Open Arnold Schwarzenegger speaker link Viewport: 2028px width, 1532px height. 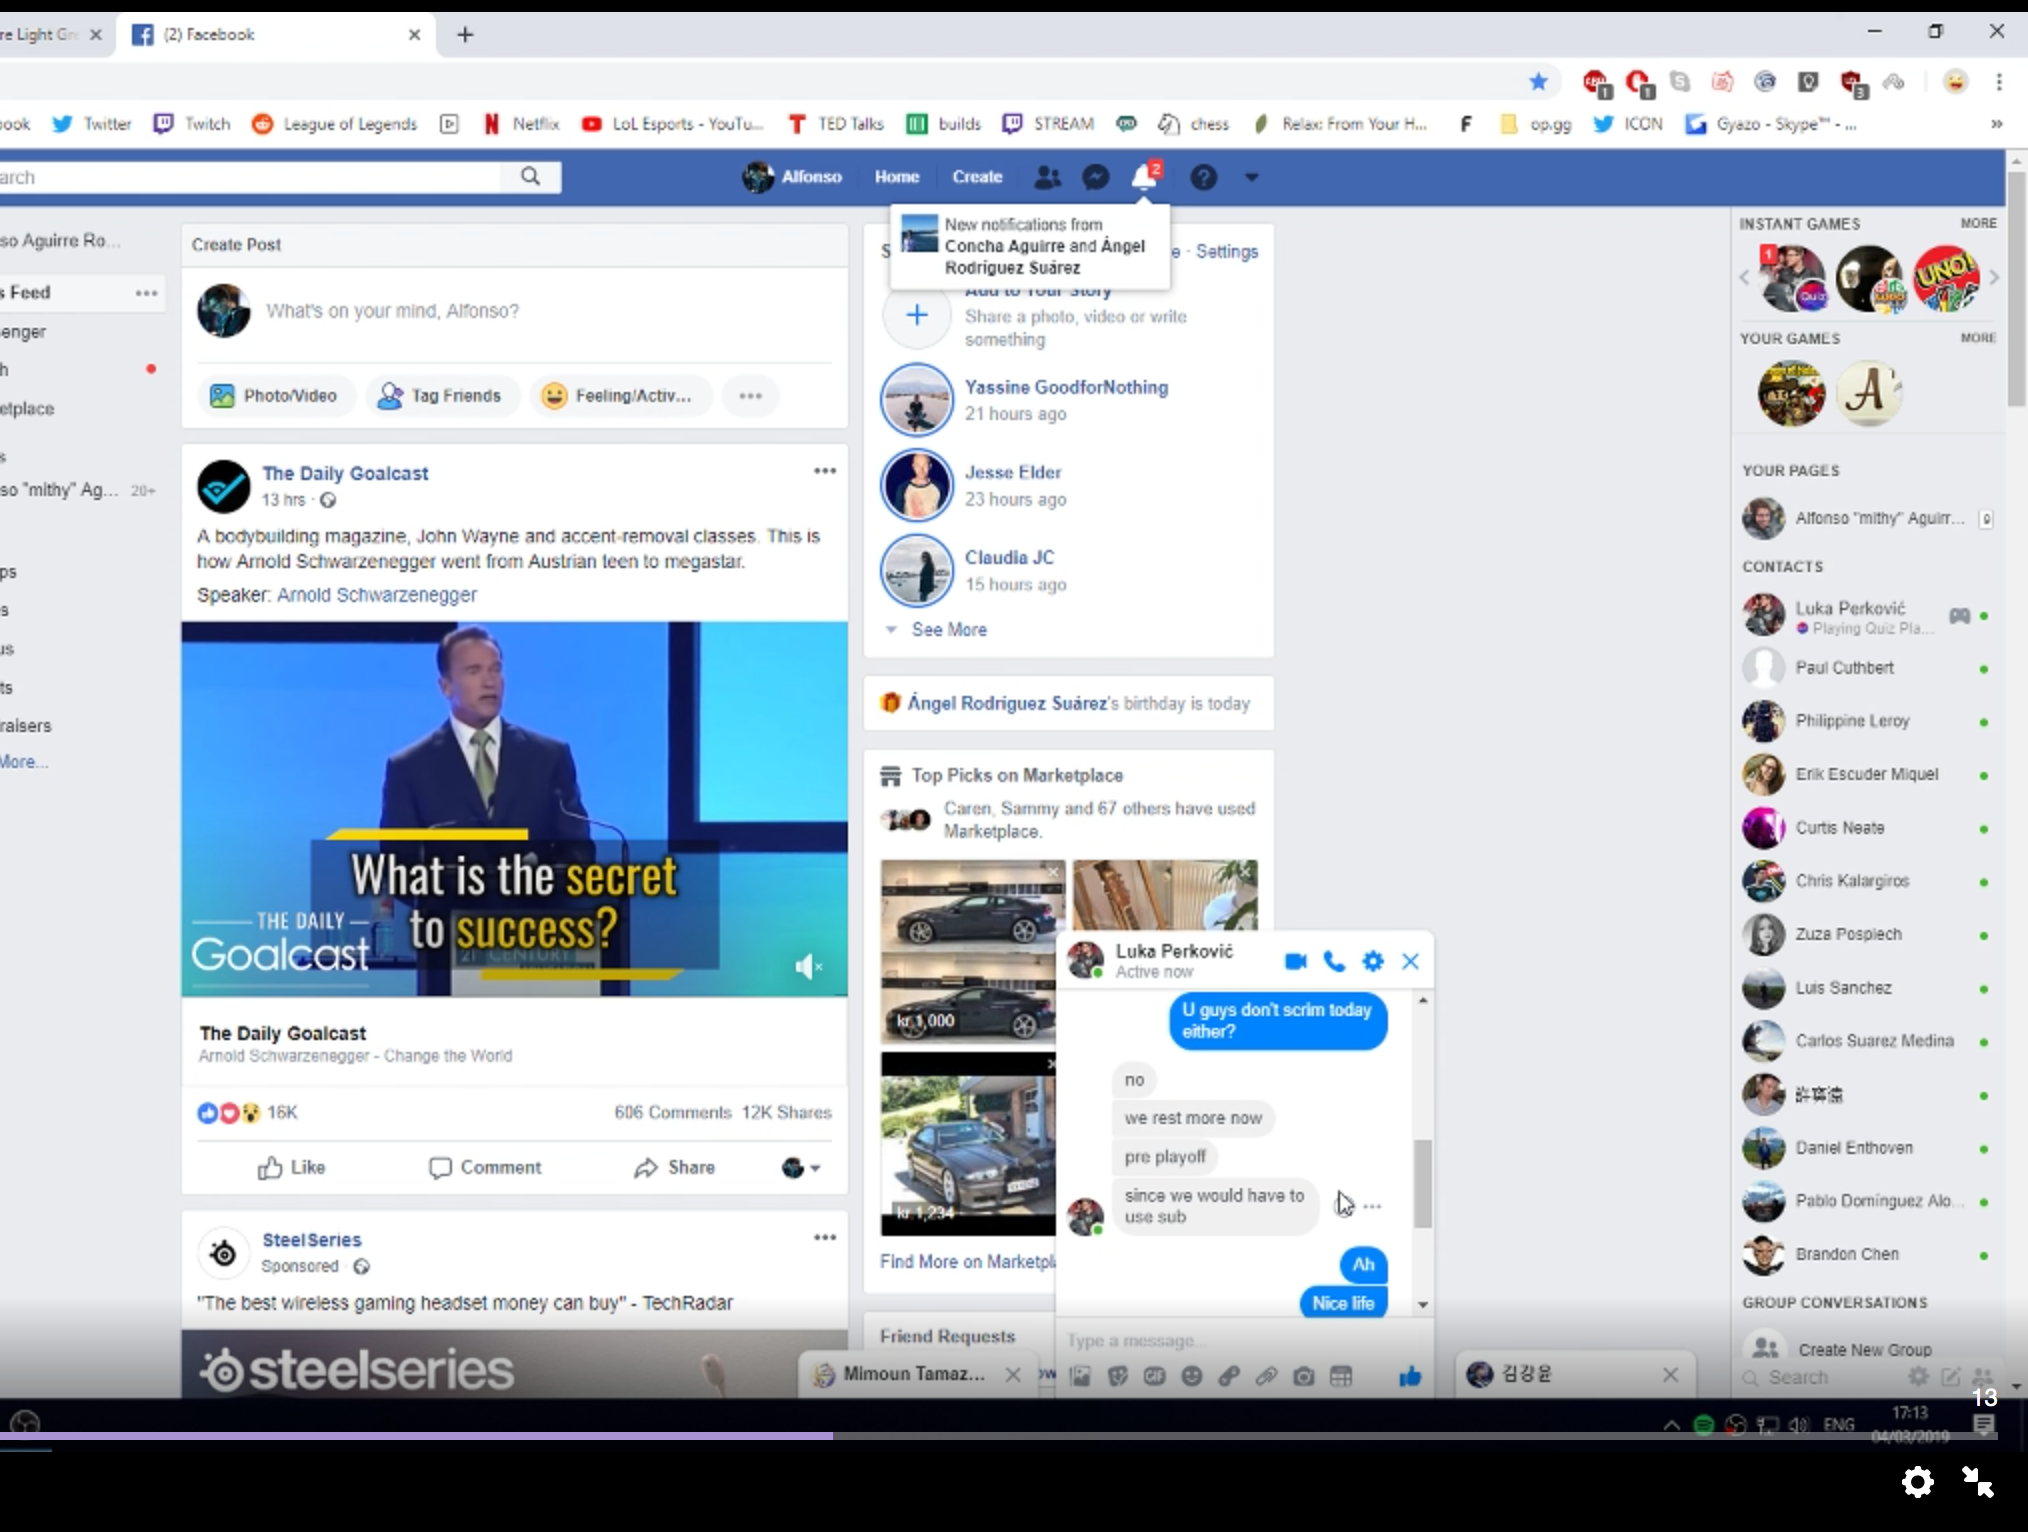(x=377, y=595)
